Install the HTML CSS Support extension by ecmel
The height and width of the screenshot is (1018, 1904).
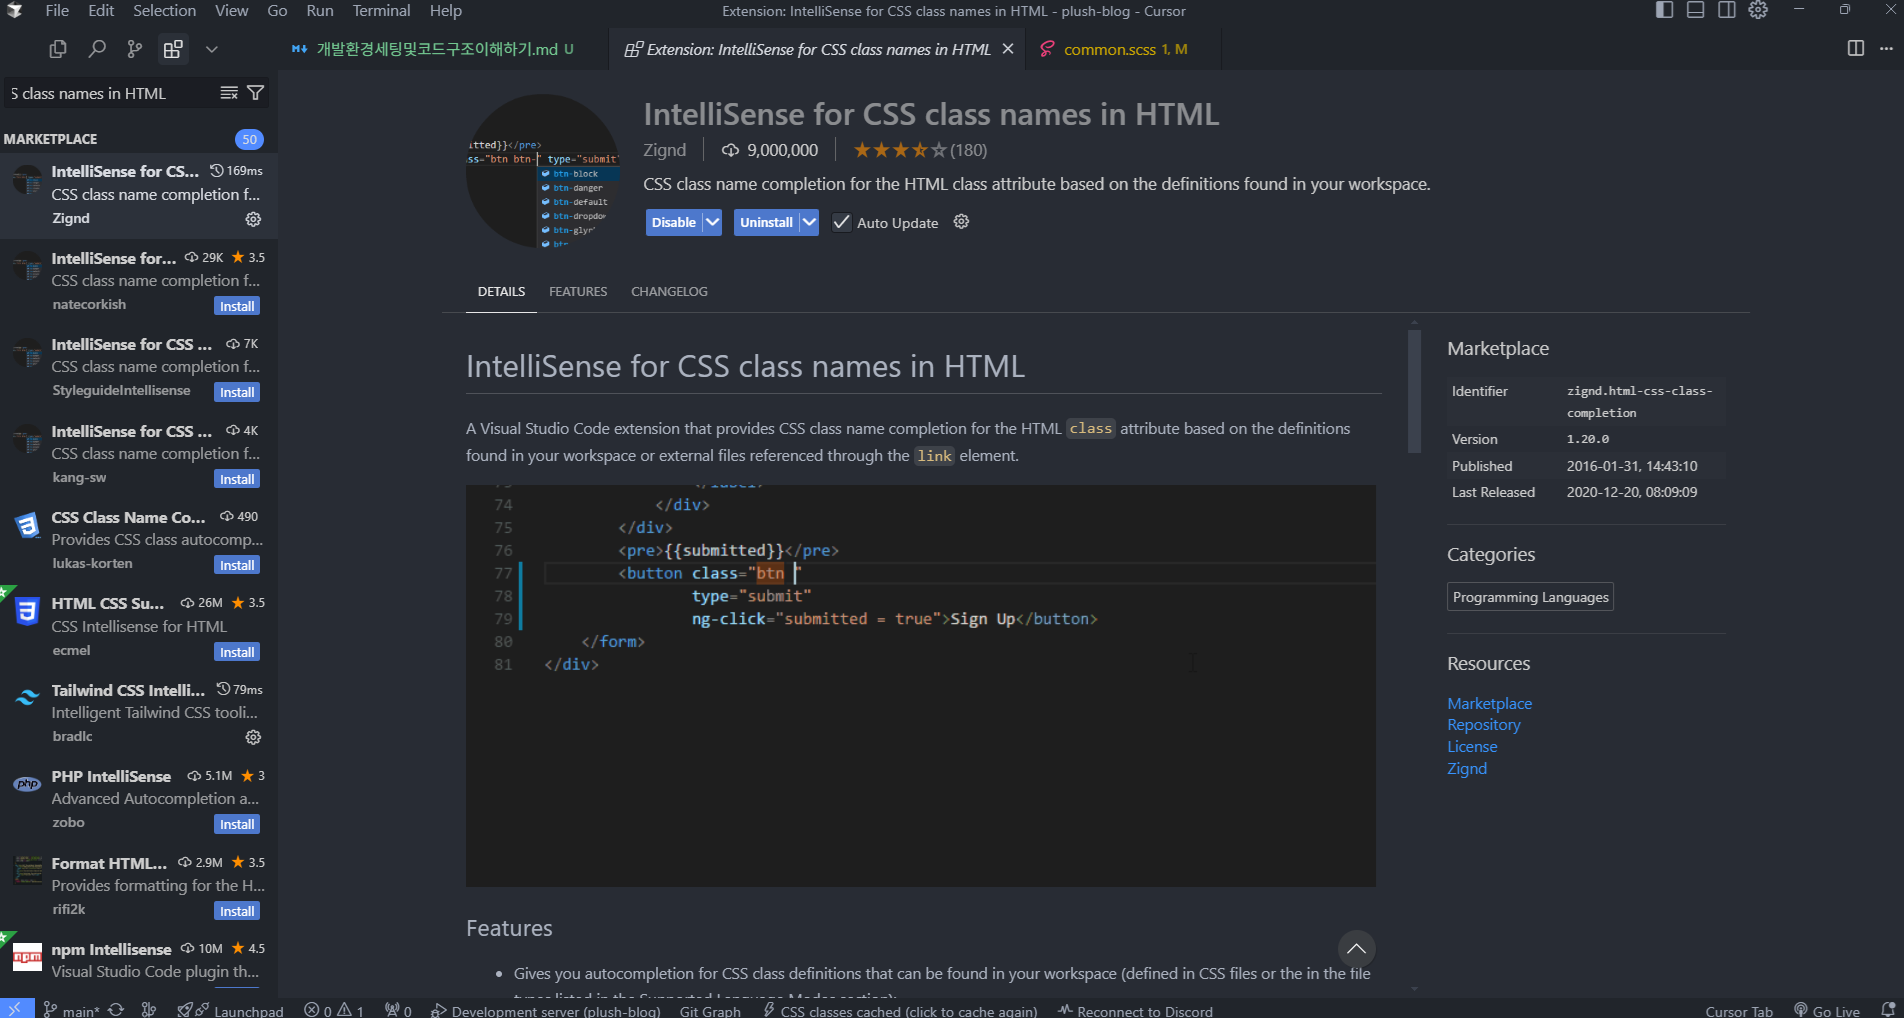coord(237,652)
